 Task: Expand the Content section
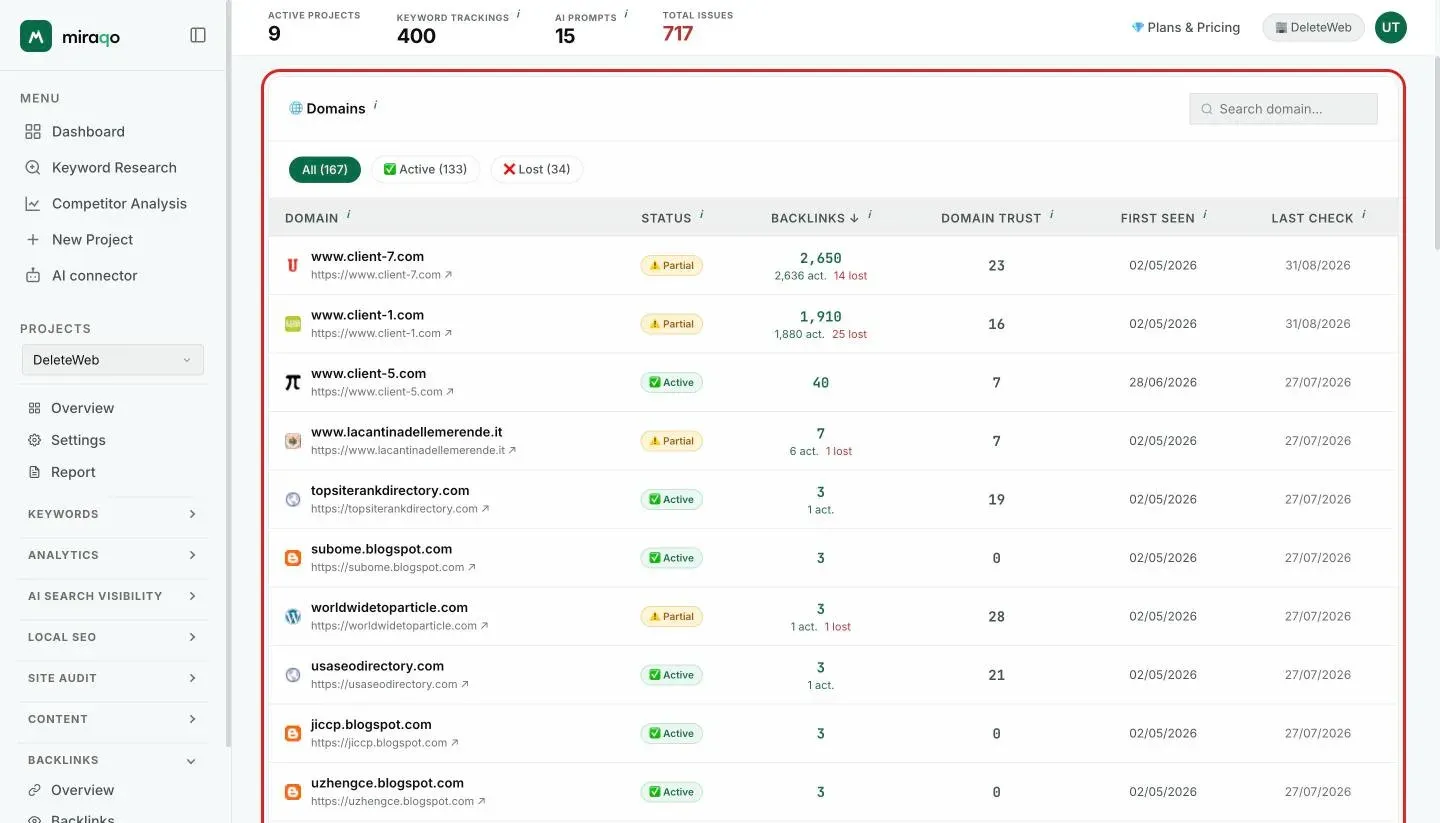point(112,719)
